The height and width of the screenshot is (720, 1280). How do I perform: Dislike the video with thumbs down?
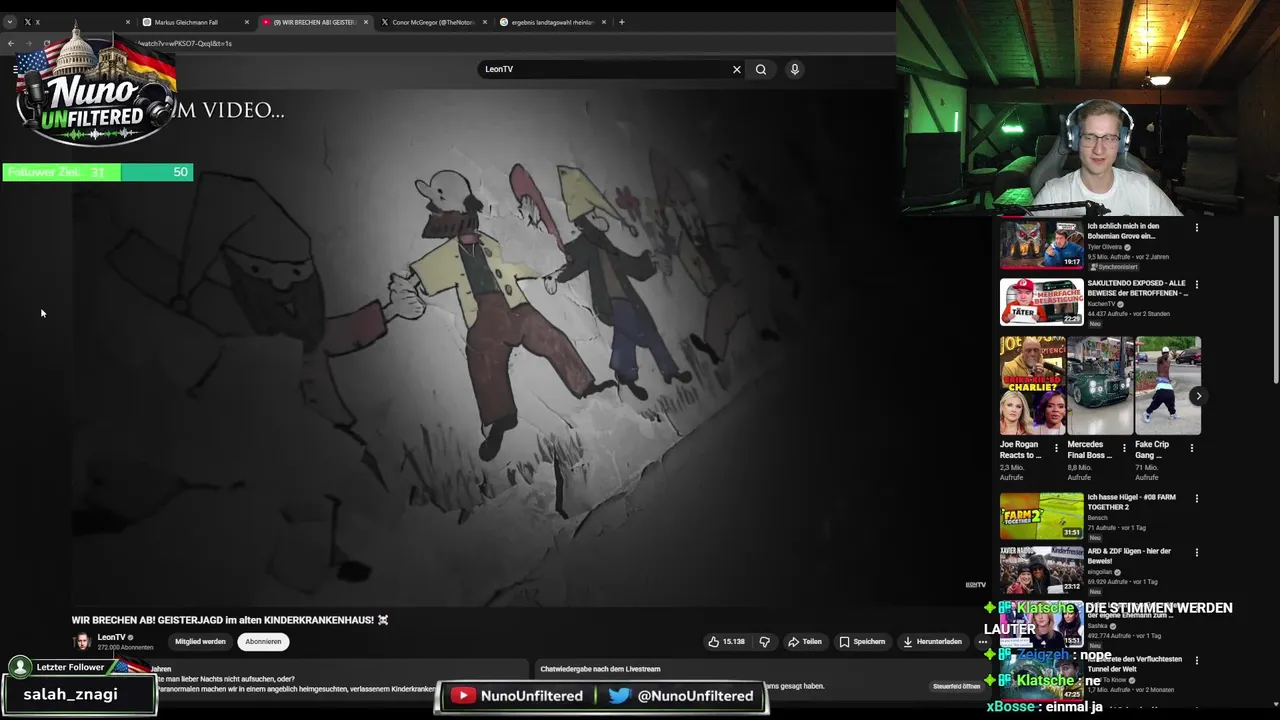pos(765,642)
